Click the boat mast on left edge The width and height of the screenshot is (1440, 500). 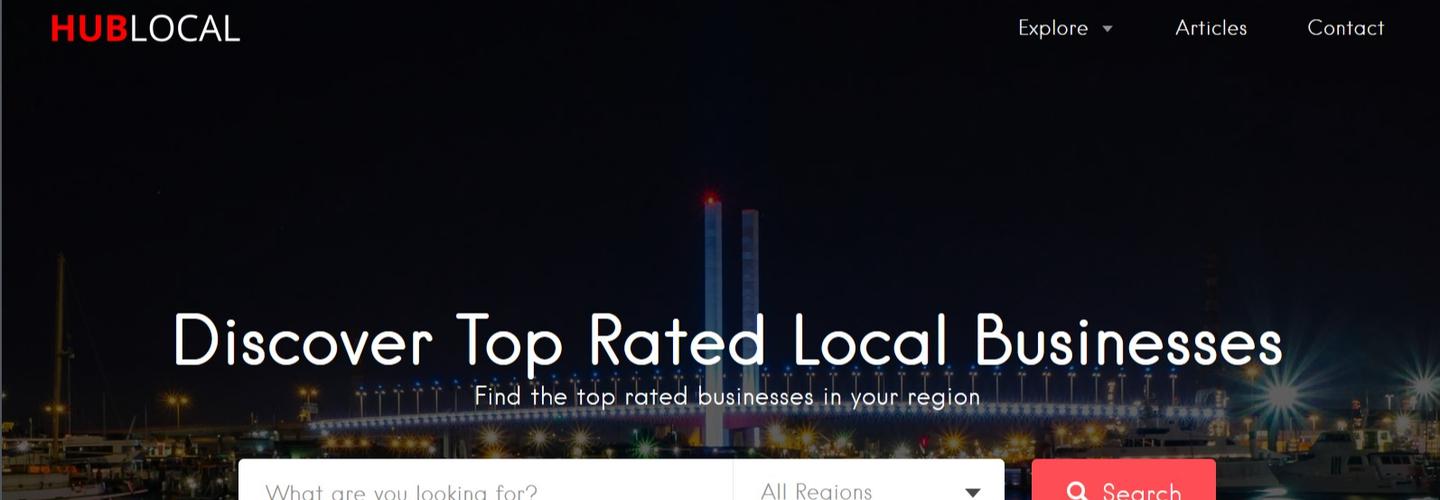tap(60, 350)
